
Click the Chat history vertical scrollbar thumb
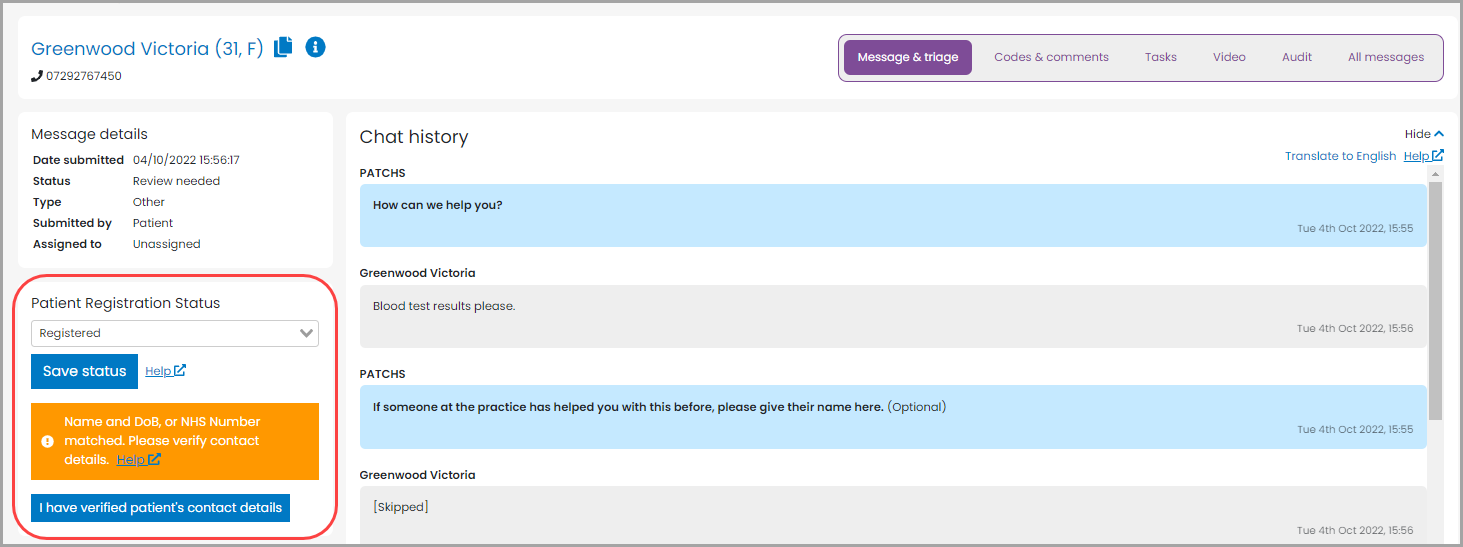(1435, 300)
